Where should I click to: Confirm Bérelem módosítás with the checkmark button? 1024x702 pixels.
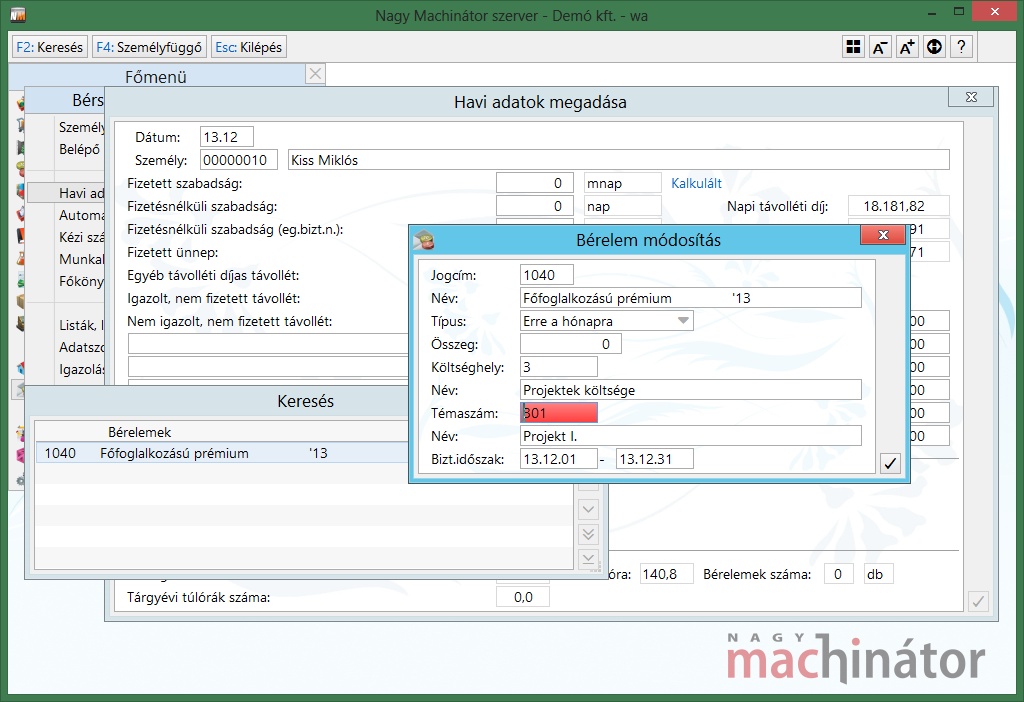tap(890, 462)
